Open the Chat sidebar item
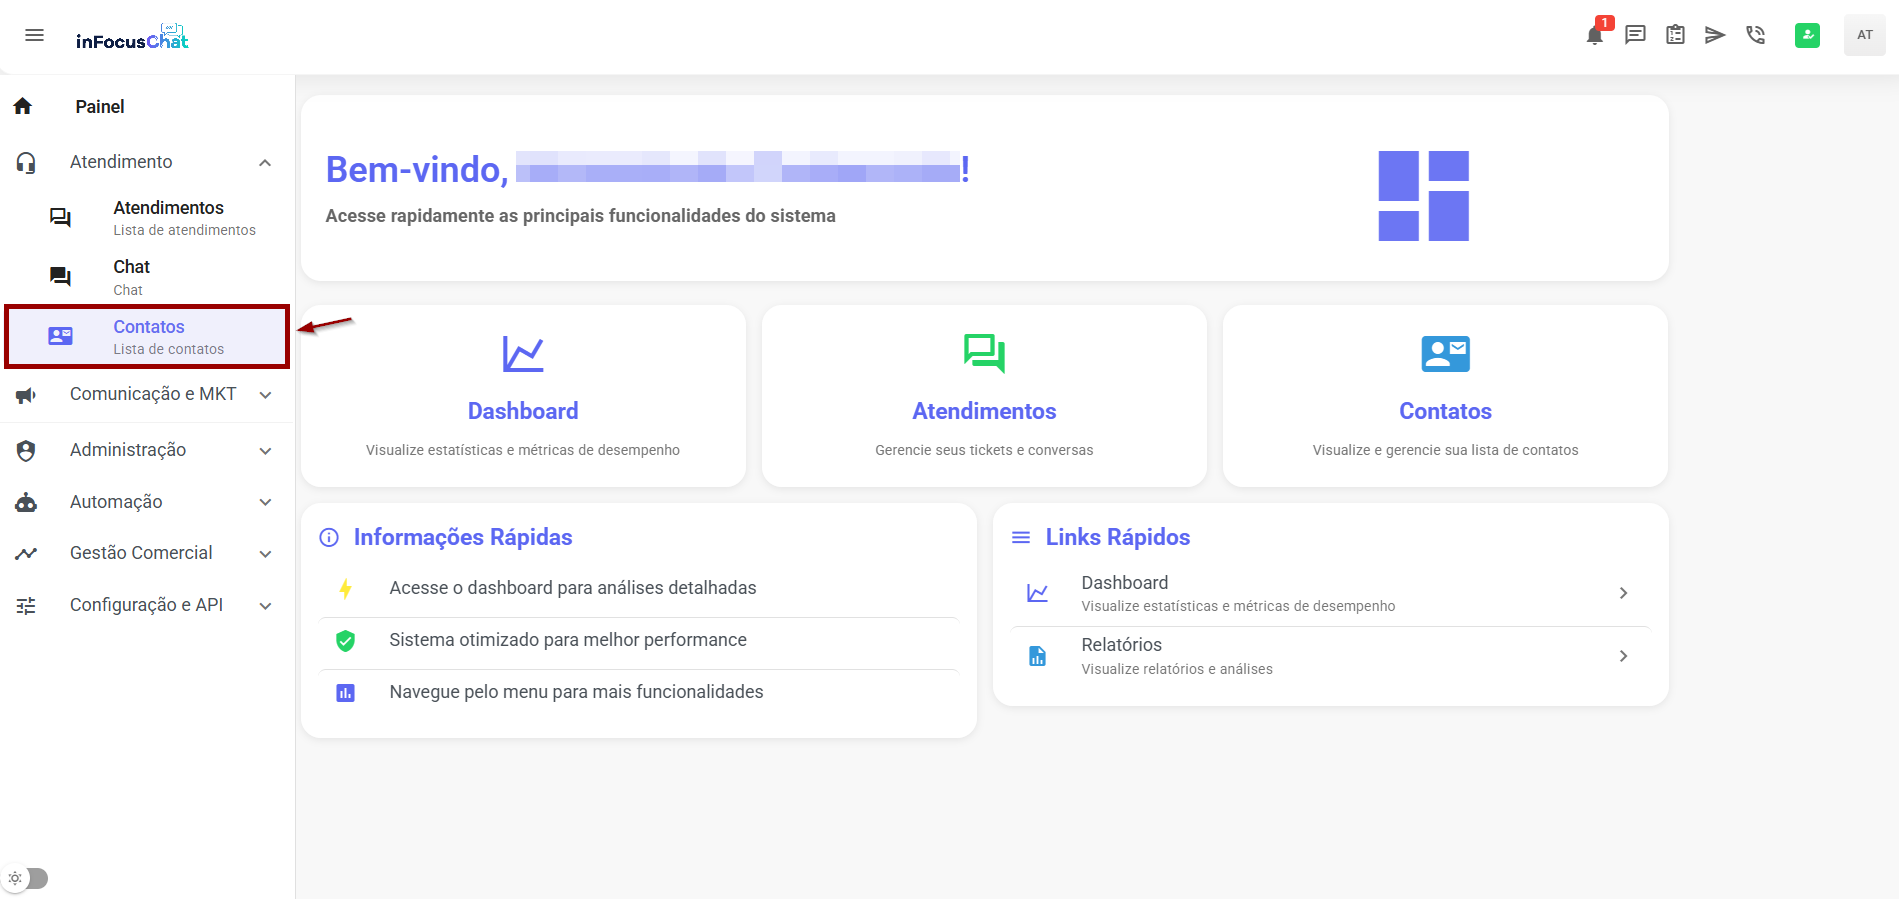The width and height of the screenshot is (1899, 899). click(x=132, y=277)
